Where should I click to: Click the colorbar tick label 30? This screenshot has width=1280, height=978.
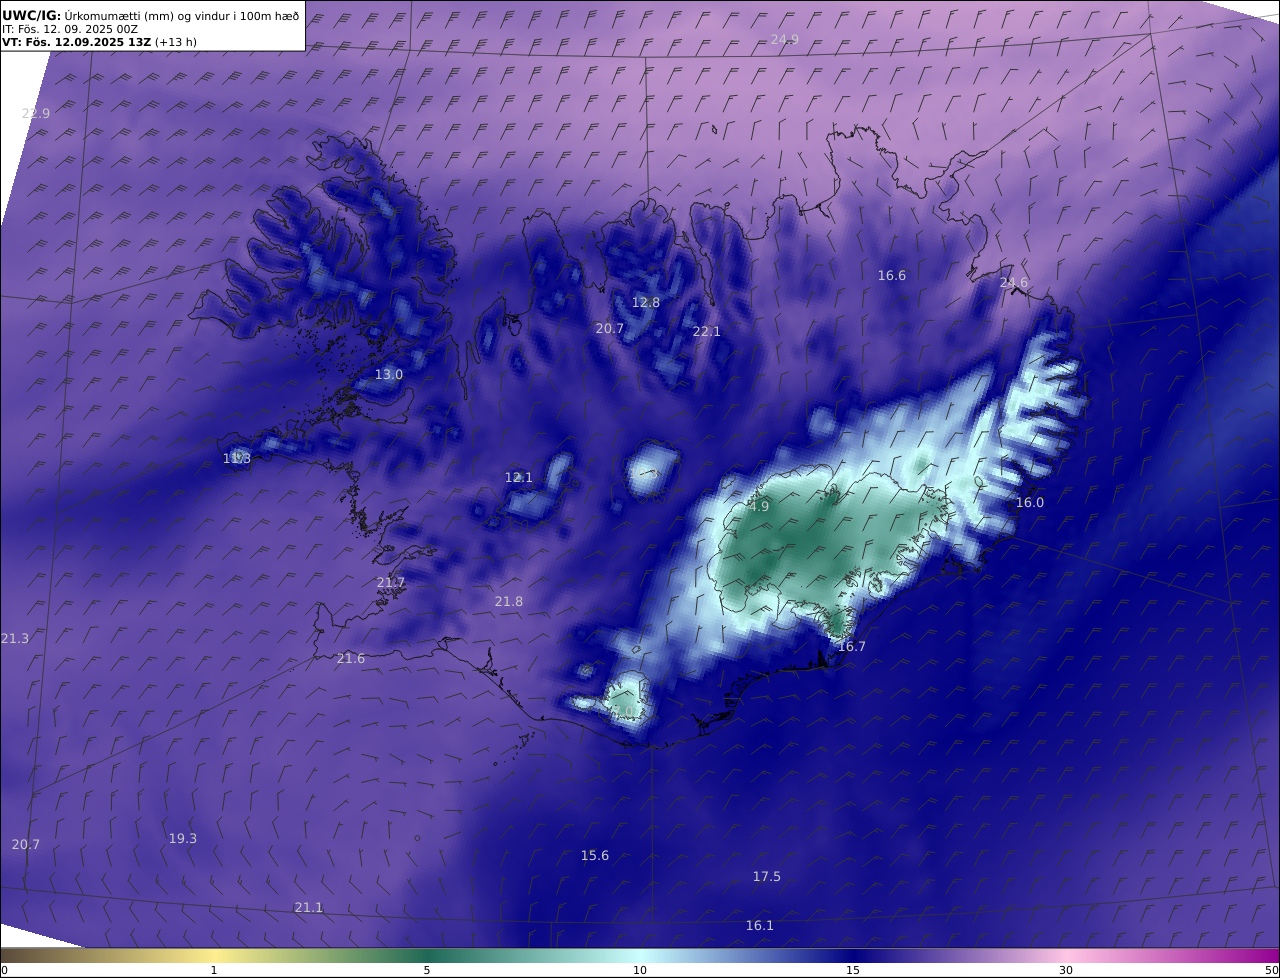(x=1066, y=970)
